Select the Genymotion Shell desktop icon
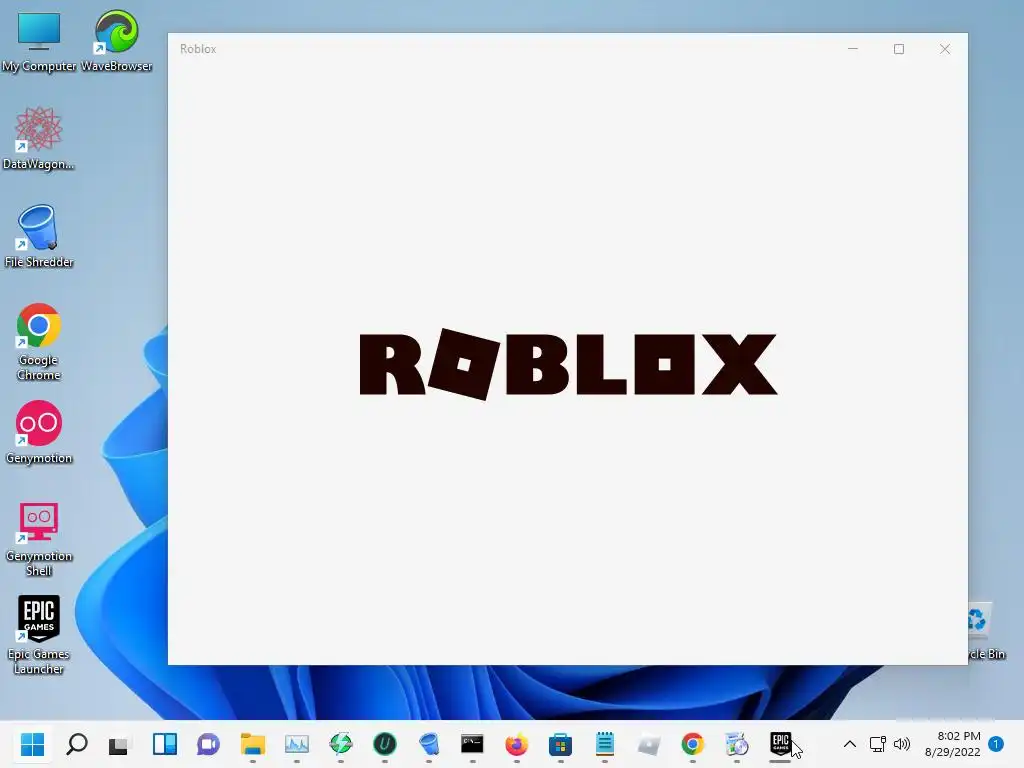 [x=39, y=539]
